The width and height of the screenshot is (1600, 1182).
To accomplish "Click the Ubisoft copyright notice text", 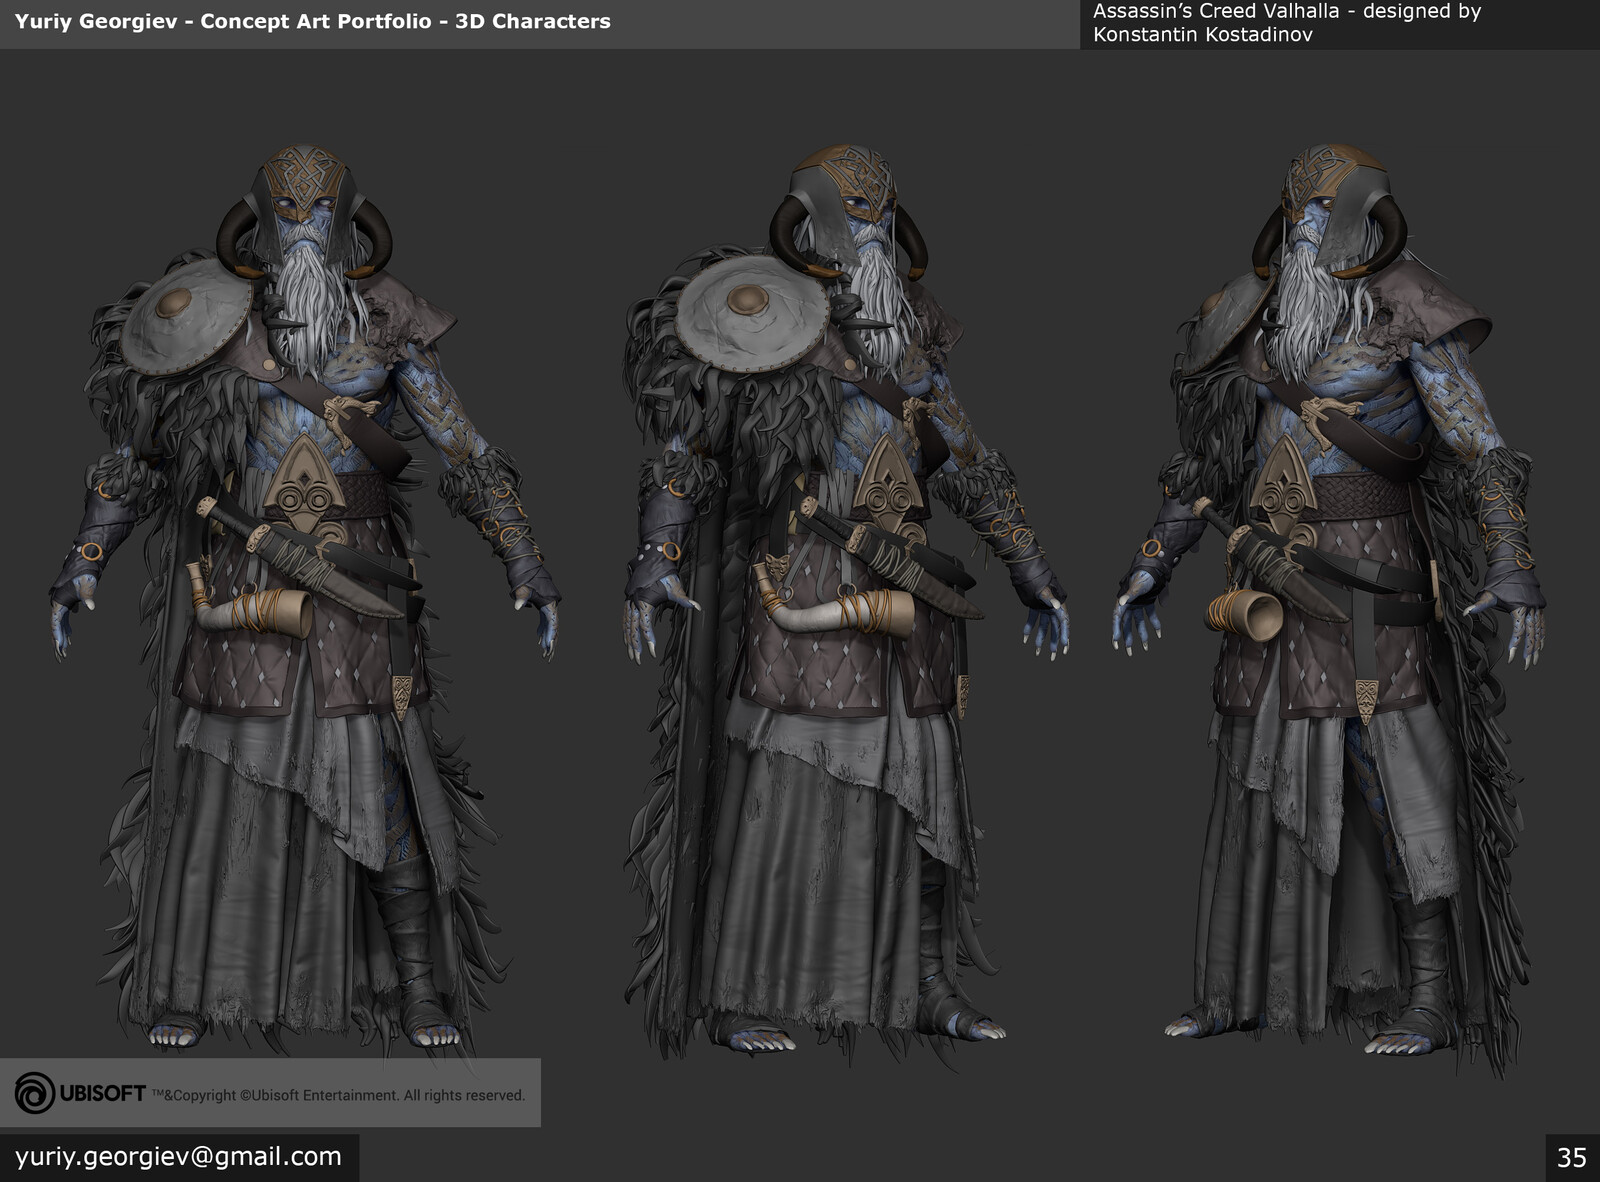I will pos(338,1095).
